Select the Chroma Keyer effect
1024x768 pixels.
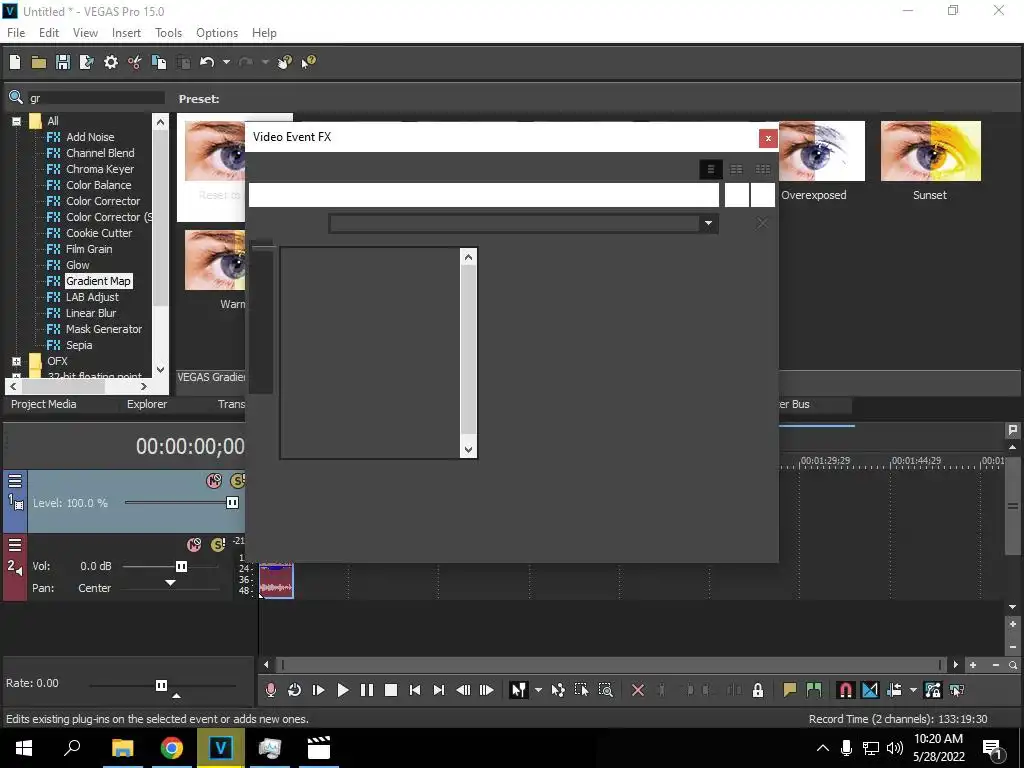[100, 169]
